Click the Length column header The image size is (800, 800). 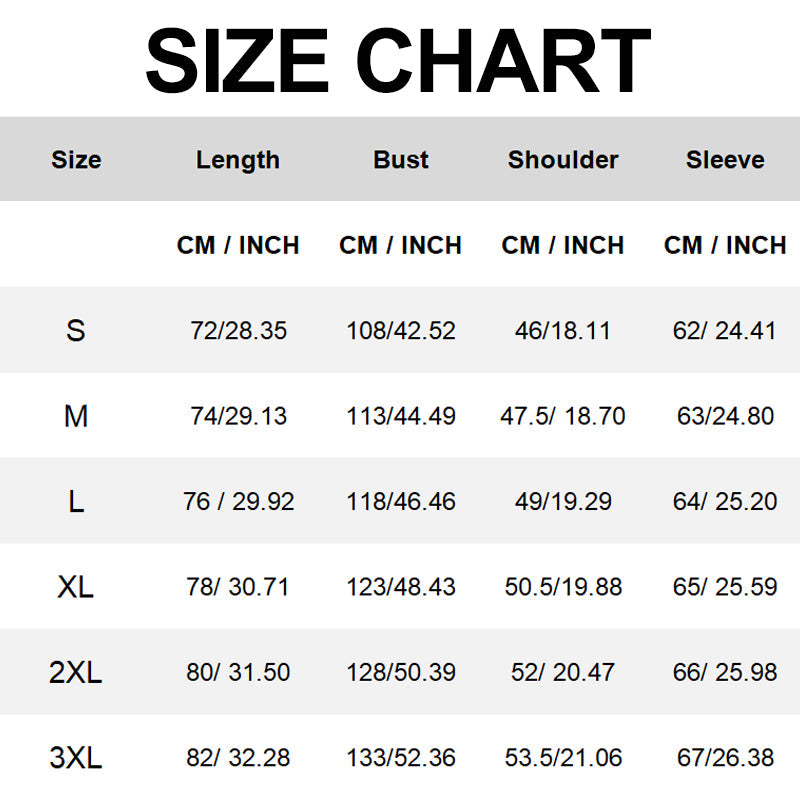tap(238, 160)
